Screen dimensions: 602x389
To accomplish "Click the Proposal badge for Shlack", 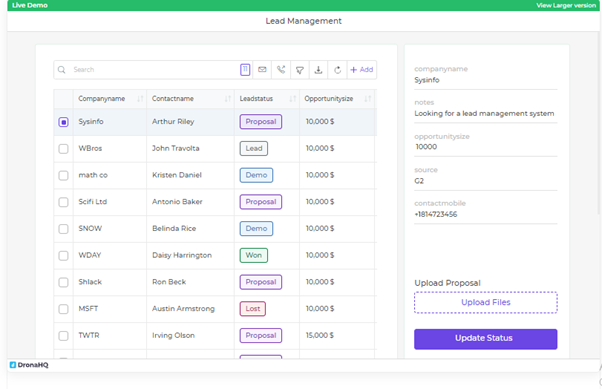I will pyautogui.click(x=261, y=282).
